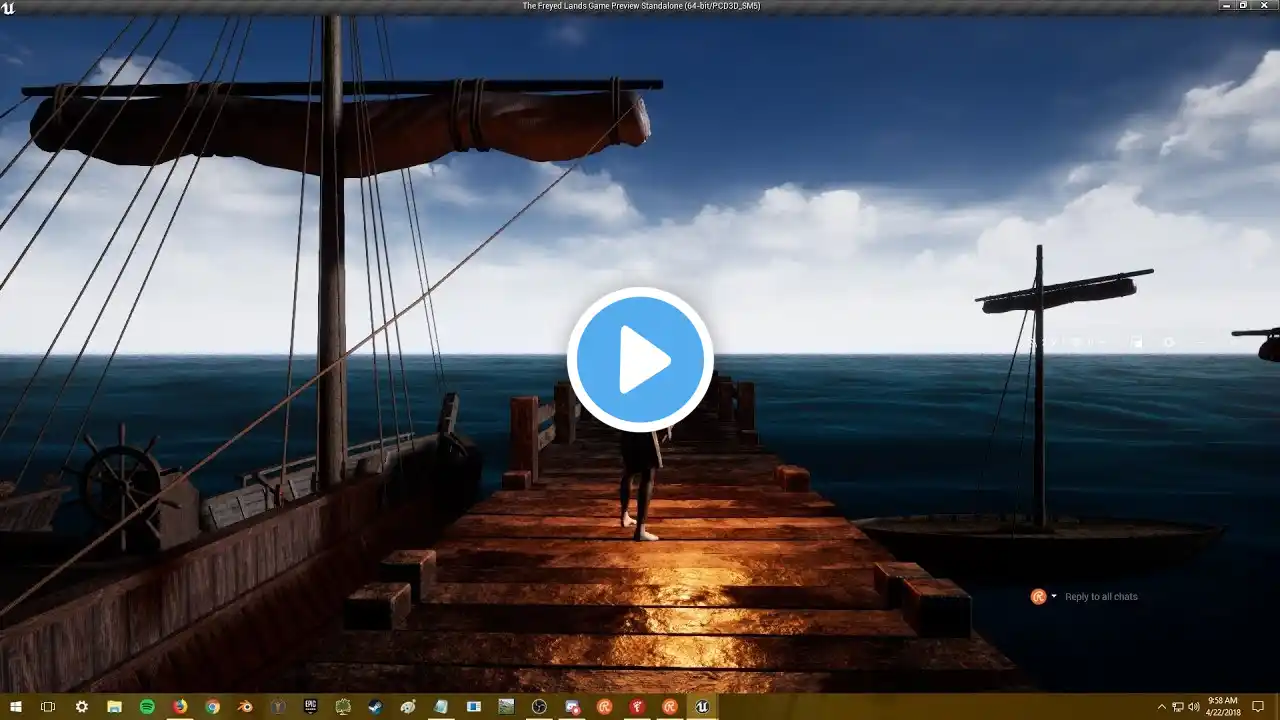Play the video with the center play button

click(x=640, y=359)
